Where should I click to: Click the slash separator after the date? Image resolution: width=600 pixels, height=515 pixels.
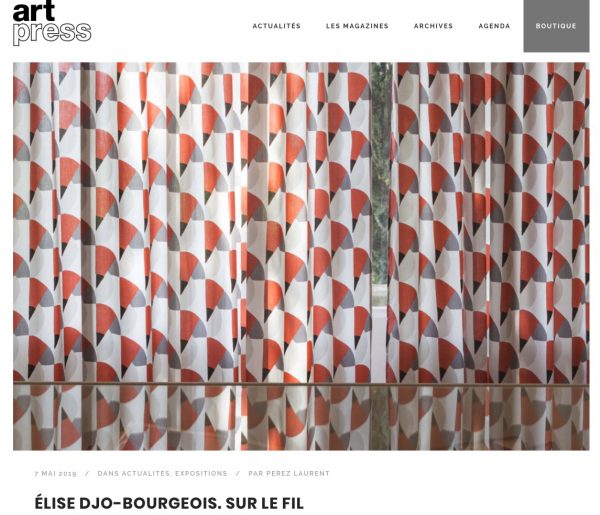87,473
